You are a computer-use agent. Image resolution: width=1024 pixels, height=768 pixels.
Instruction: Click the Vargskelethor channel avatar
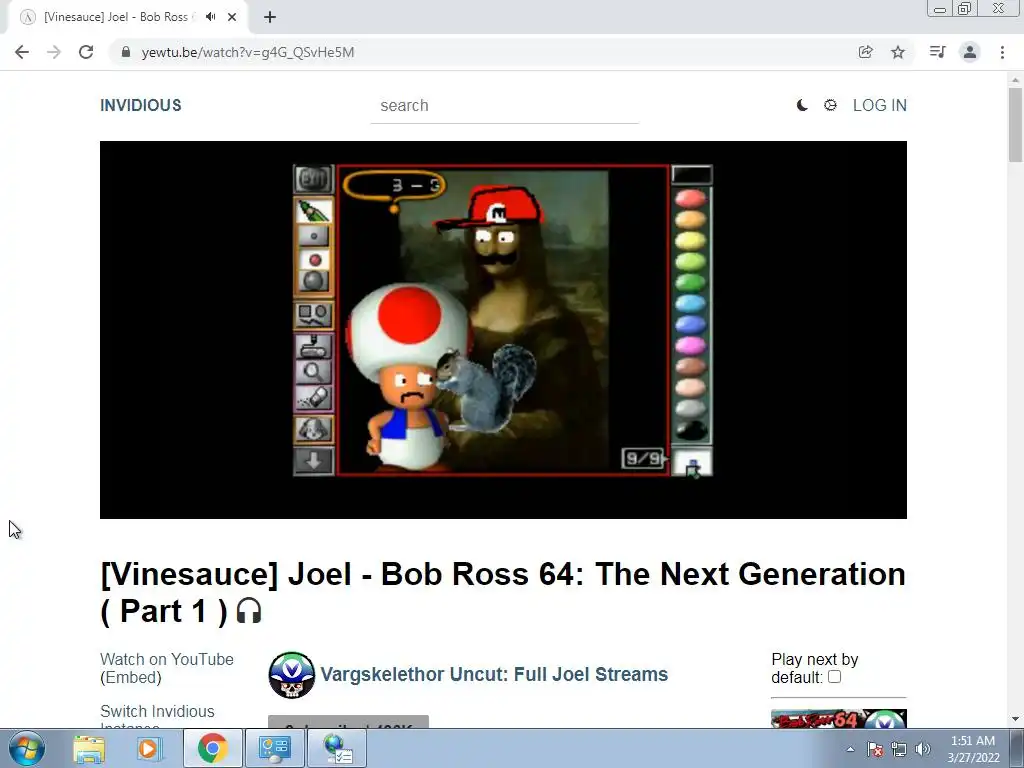pos(291,675)
